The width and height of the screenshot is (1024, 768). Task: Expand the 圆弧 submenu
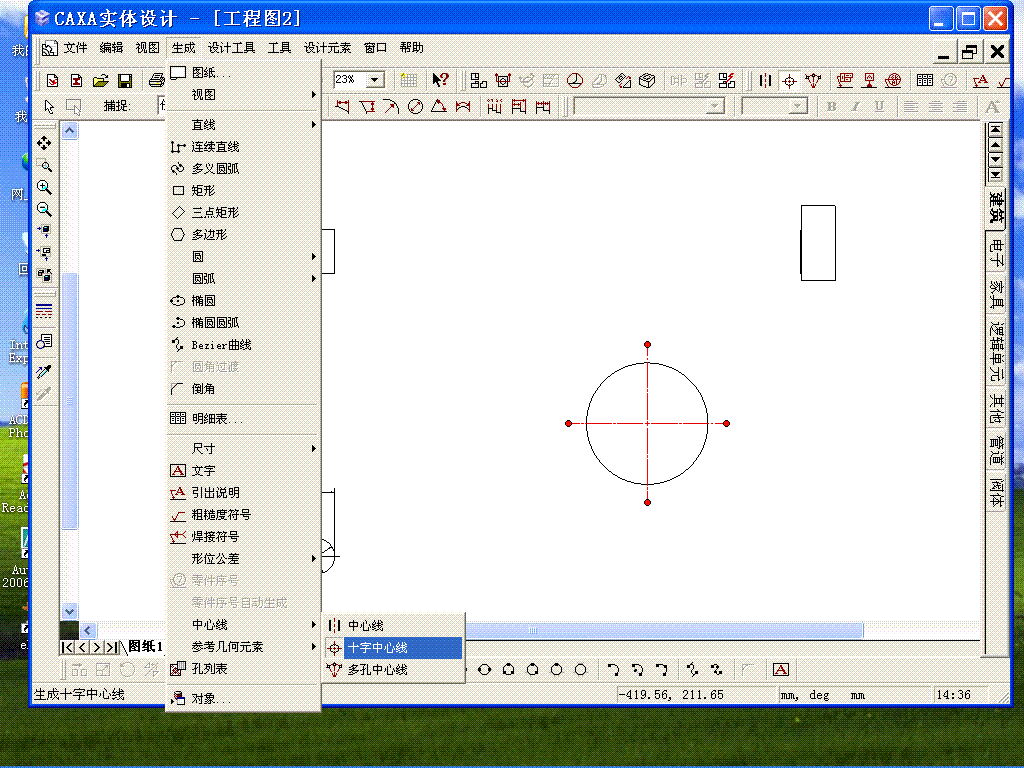click(x=243, y=279)
